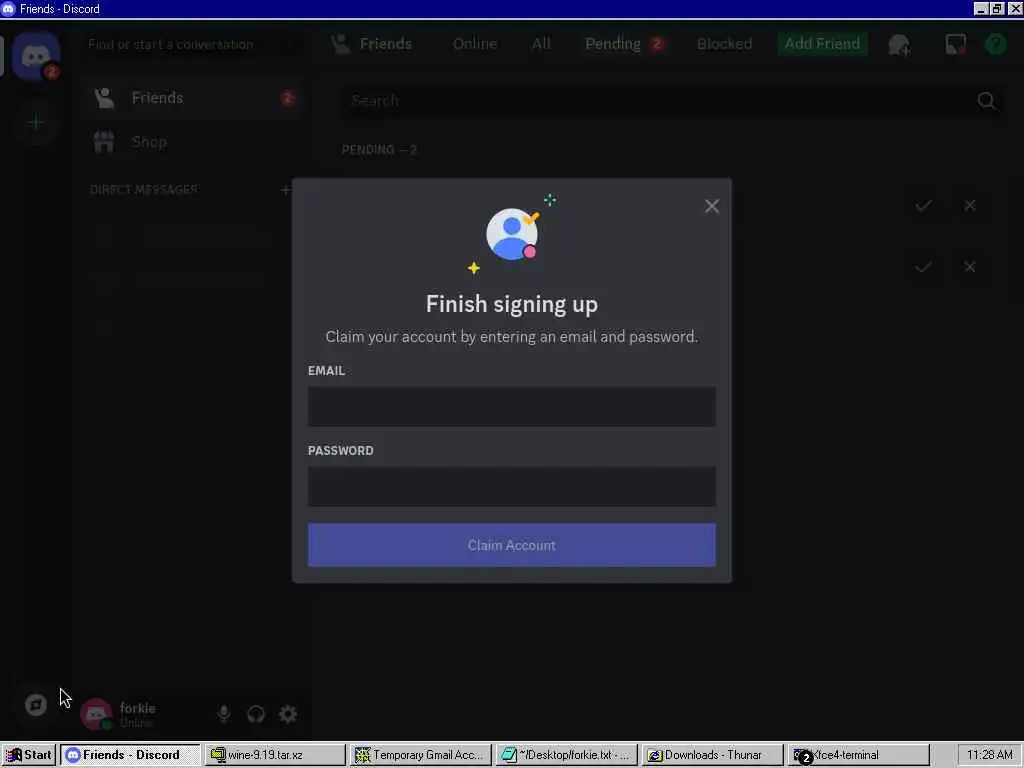Screen dimensions: 1024x768
Task: Toggle microphone mute
Action: pos(223,714)
